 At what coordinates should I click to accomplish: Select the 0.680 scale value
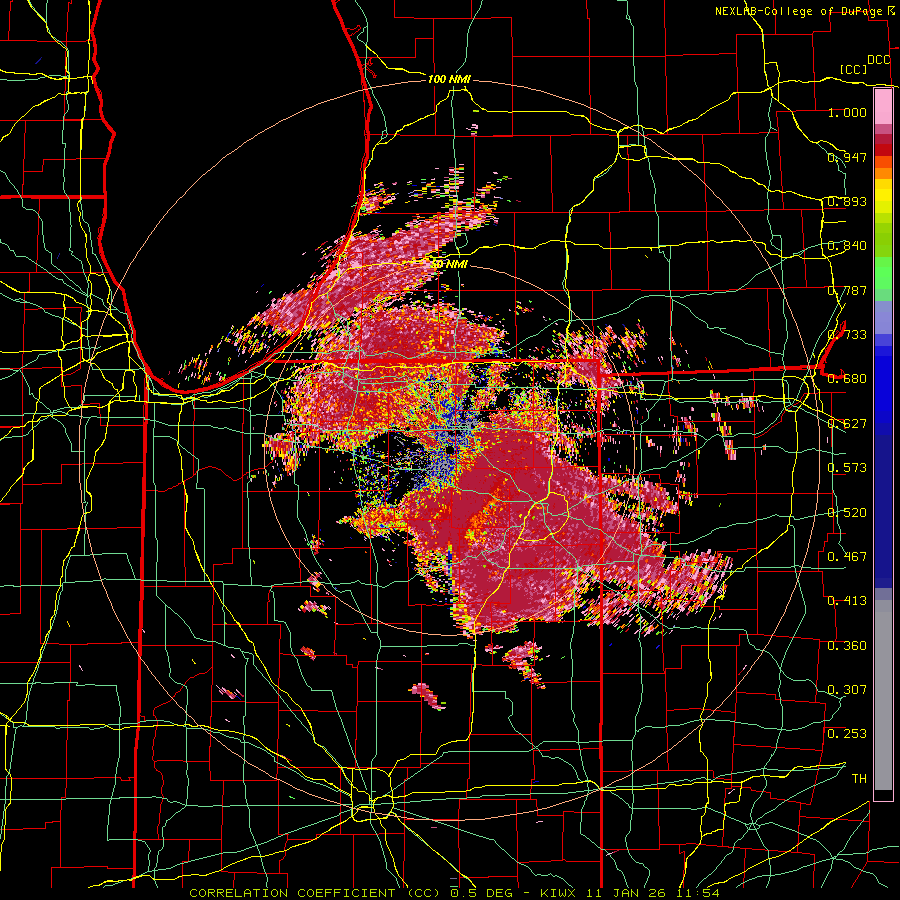click(847, 378)
